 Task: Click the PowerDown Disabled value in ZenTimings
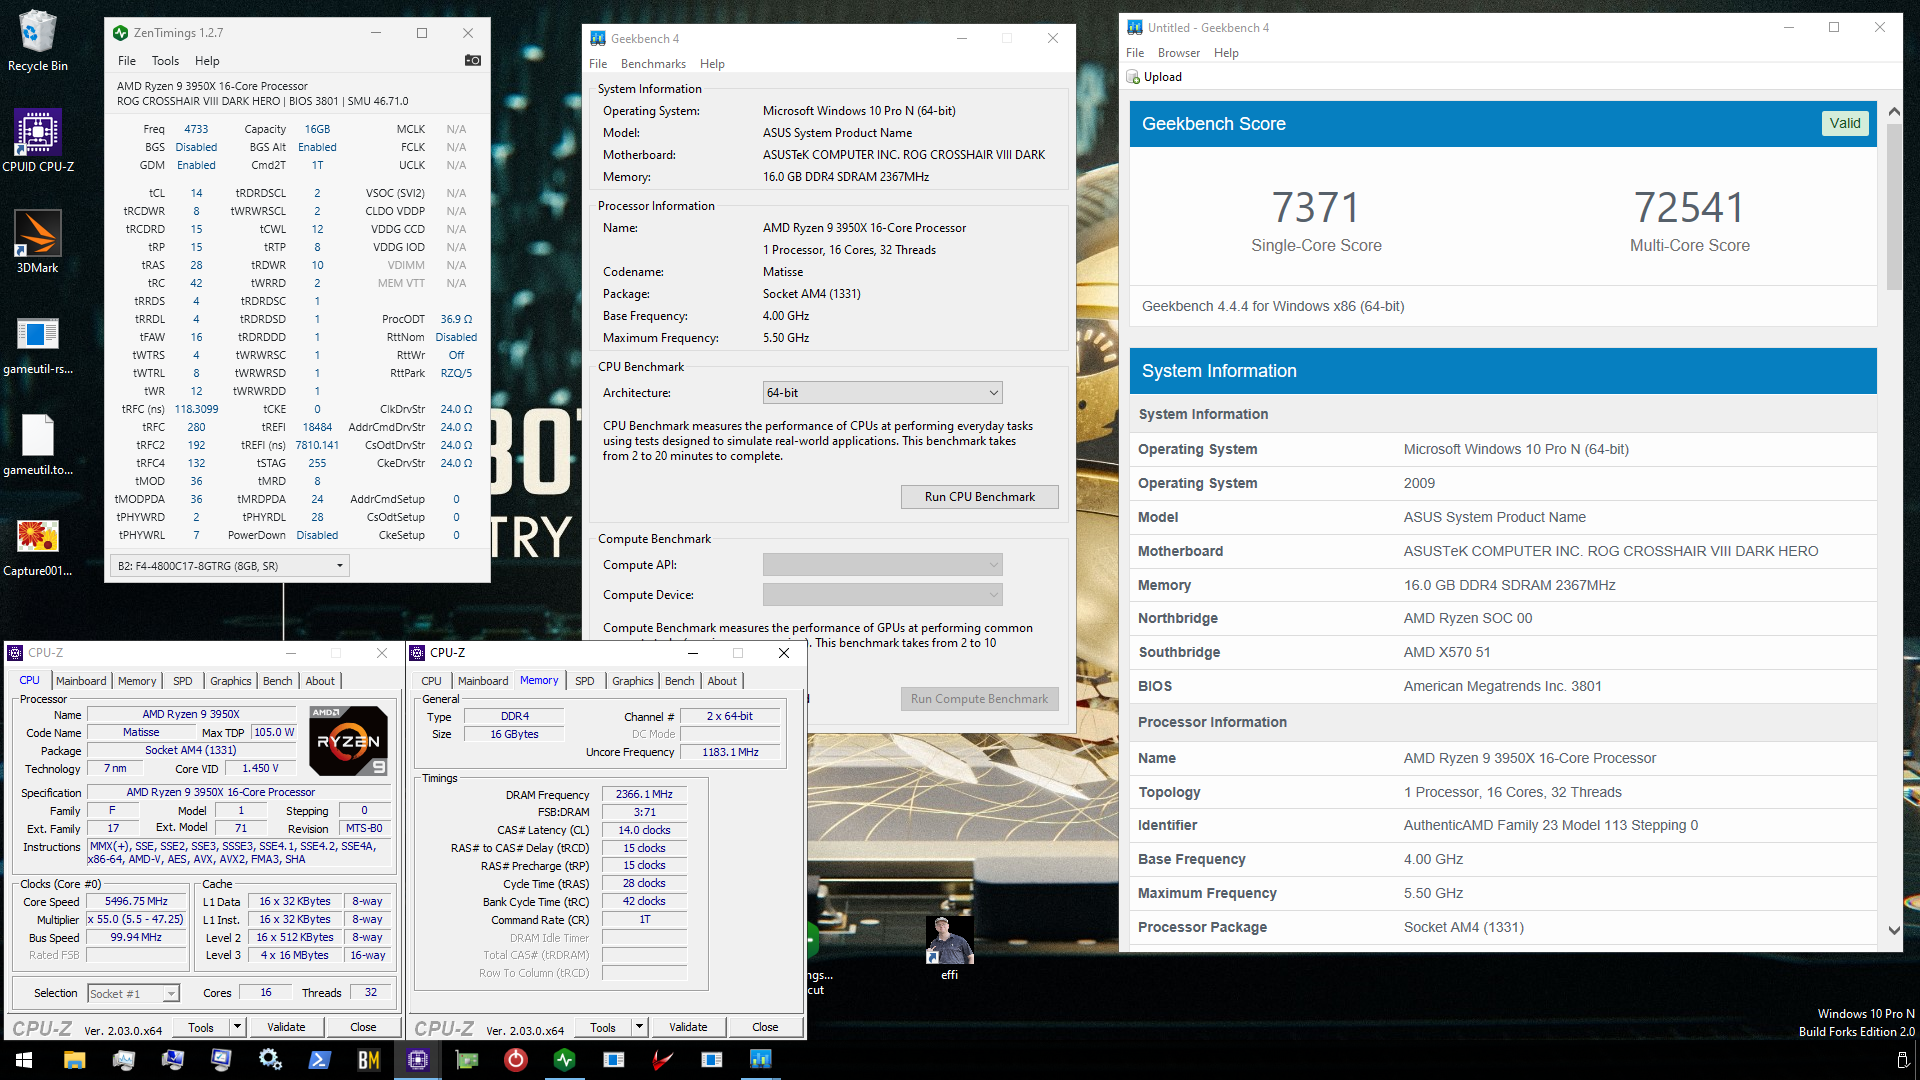(x=317, y=535)
